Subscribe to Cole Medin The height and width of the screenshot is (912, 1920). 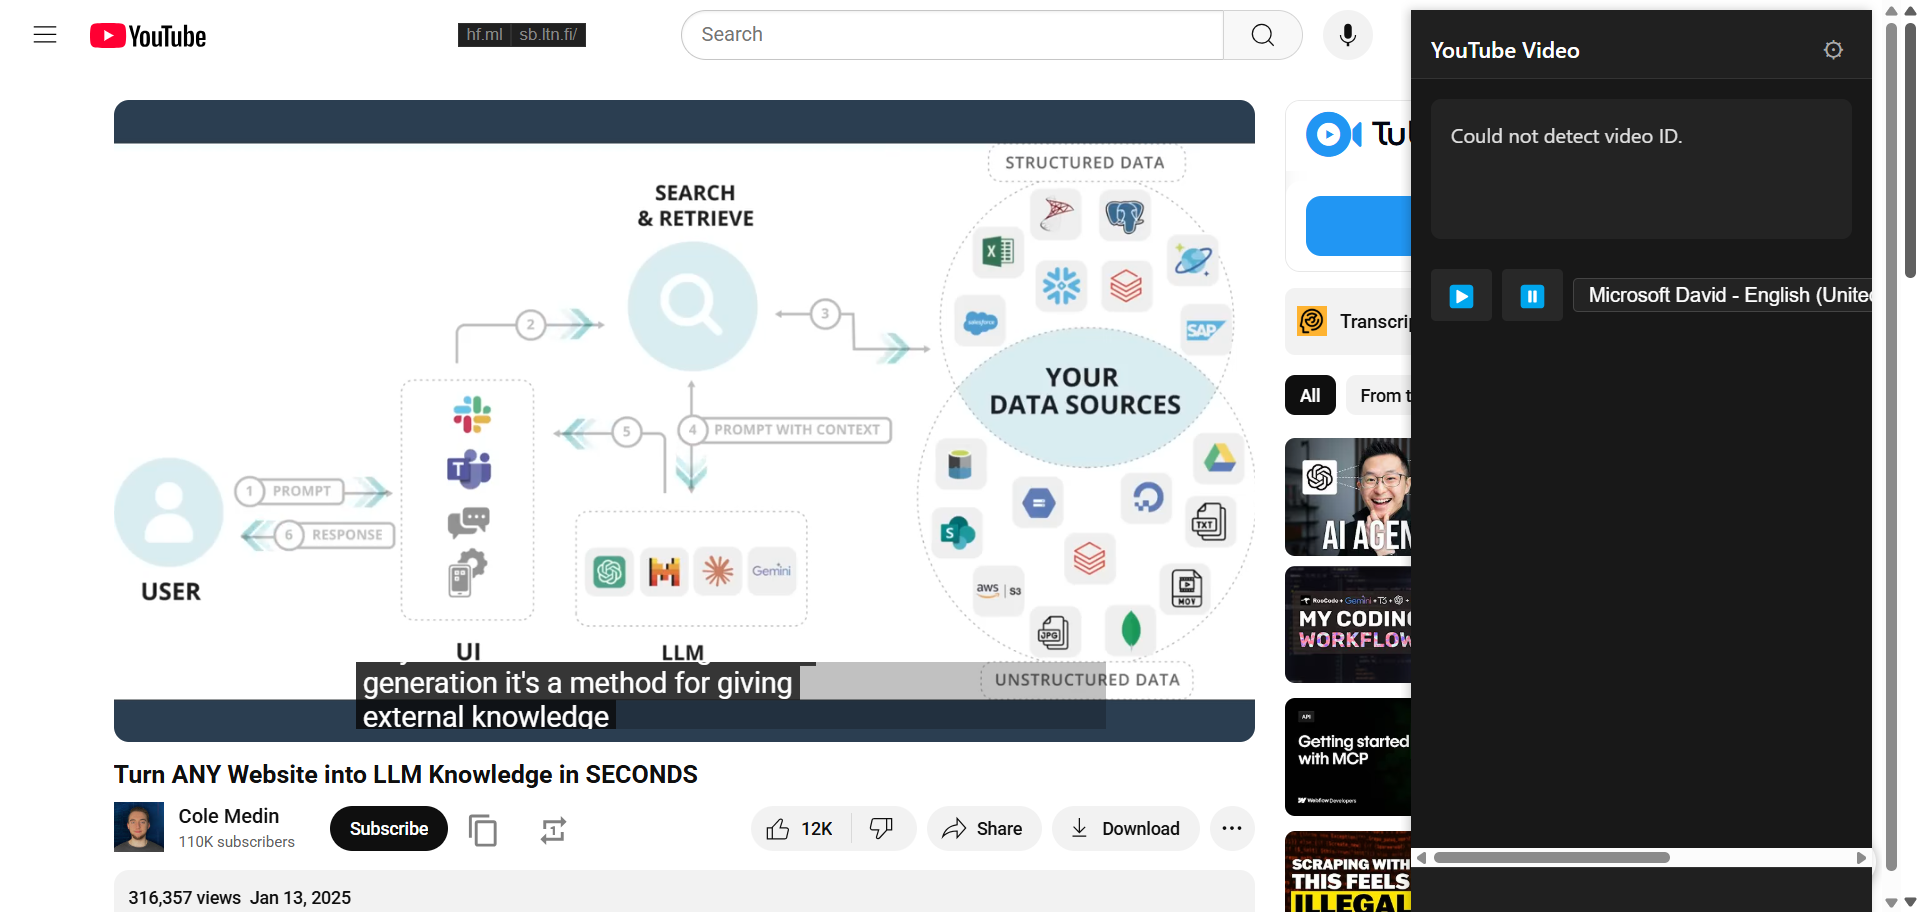click(389, 829)
